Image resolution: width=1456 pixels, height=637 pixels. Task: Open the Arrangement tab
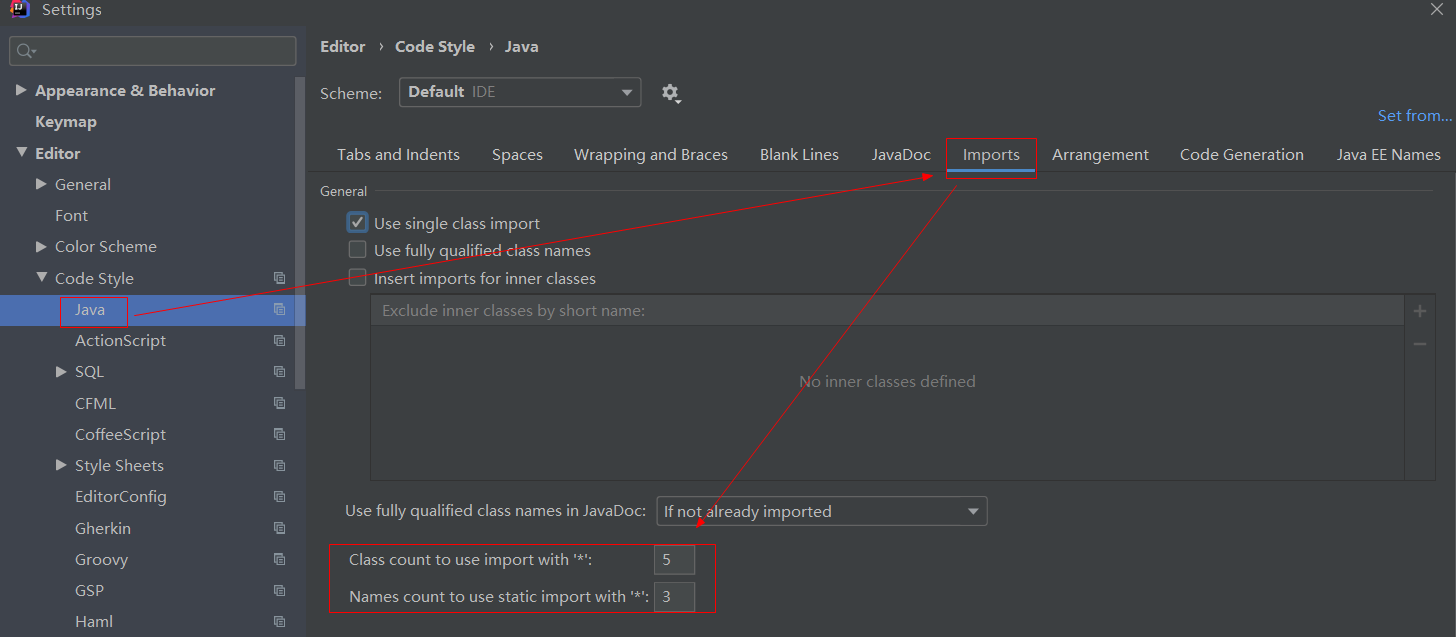(1100, 155)
